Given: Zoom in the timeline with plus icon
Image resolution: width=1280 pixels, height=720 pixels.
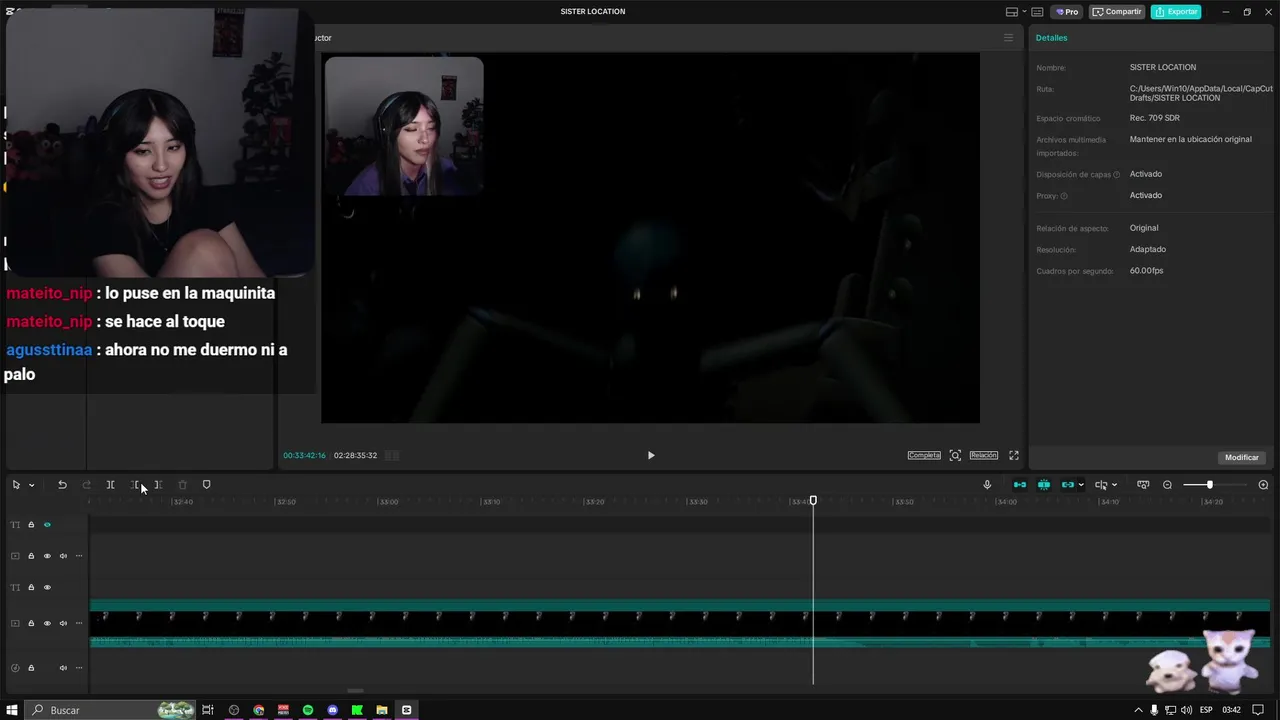Looking at the screenshot, I should click(x=1263, y=485).
